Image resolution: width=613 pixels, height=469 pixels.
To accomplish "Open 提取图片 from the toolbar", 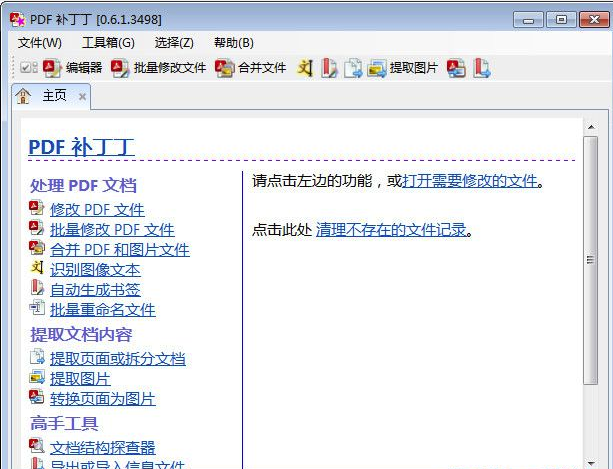I will [403, 68].
